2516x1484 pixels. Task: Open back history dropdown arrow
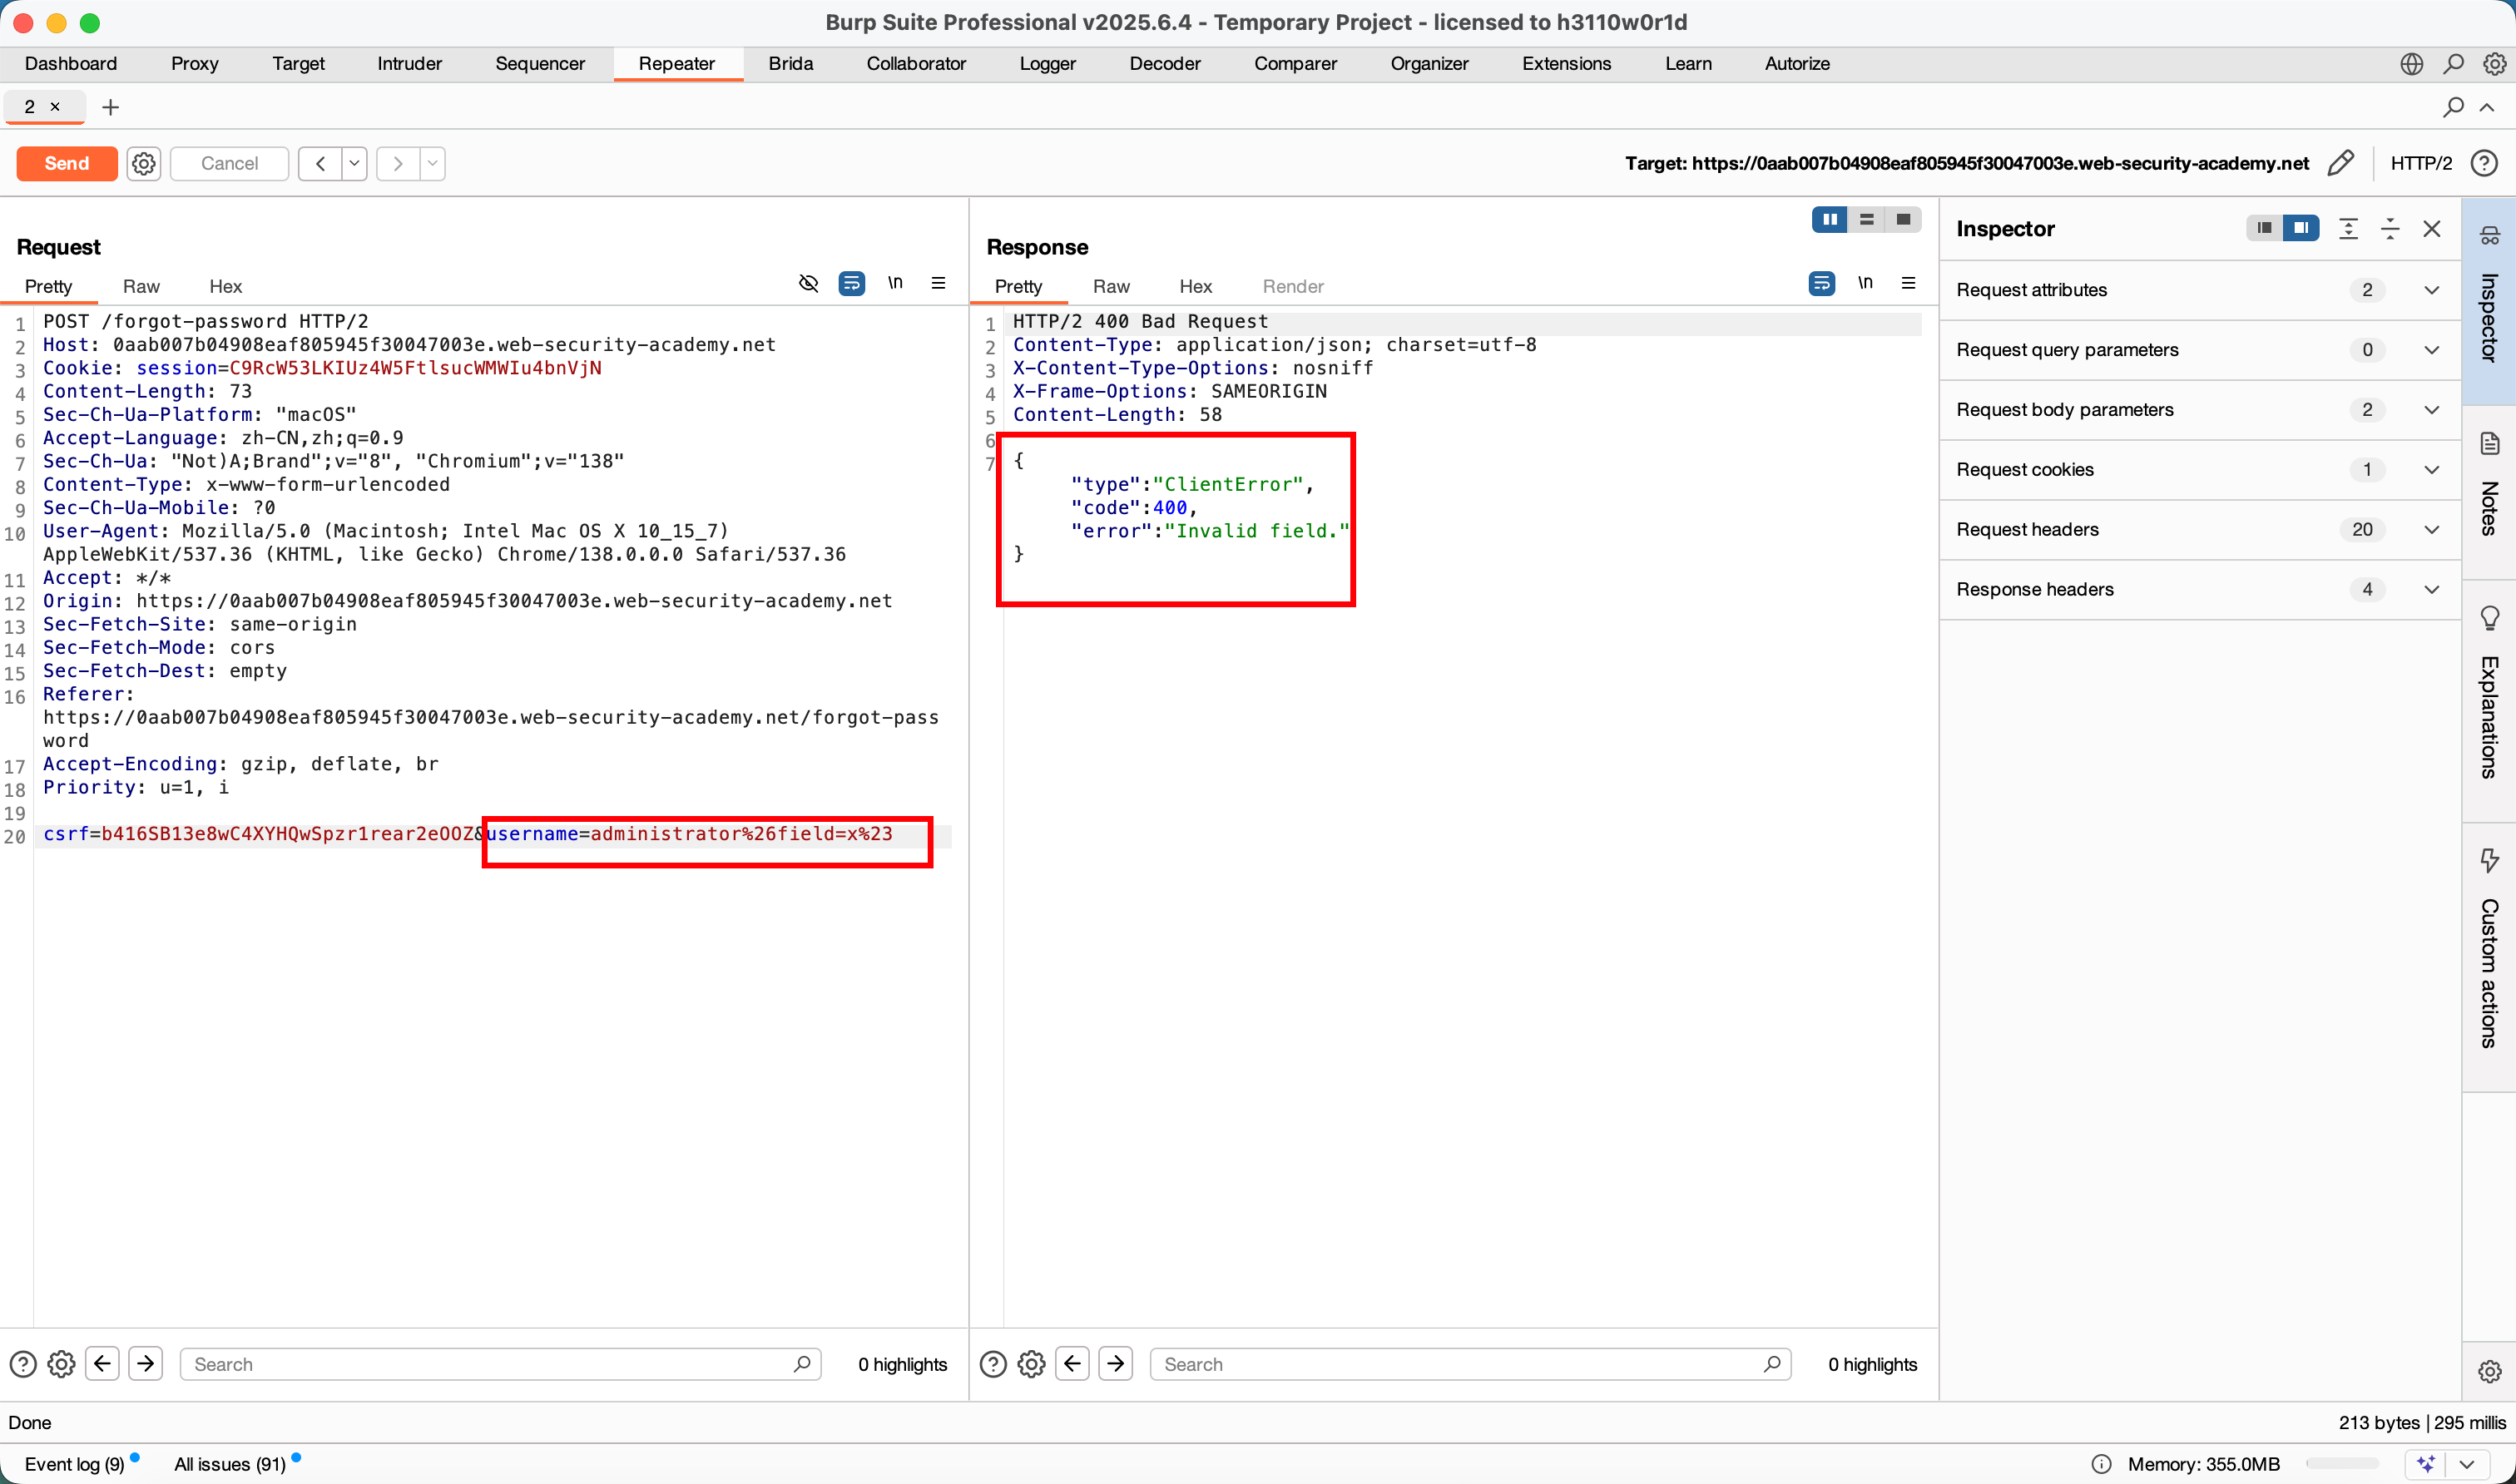point(355,163)
